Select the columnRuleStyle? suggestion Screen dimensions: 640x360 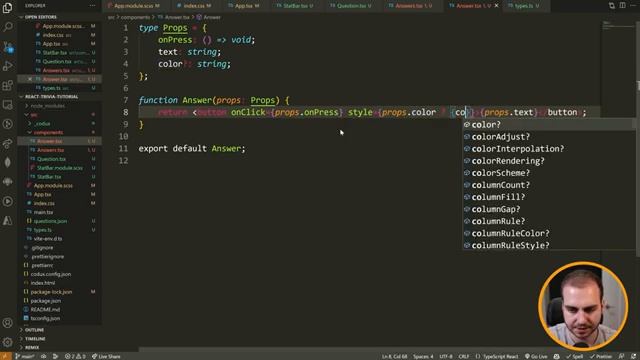click(x=549, y=245)
